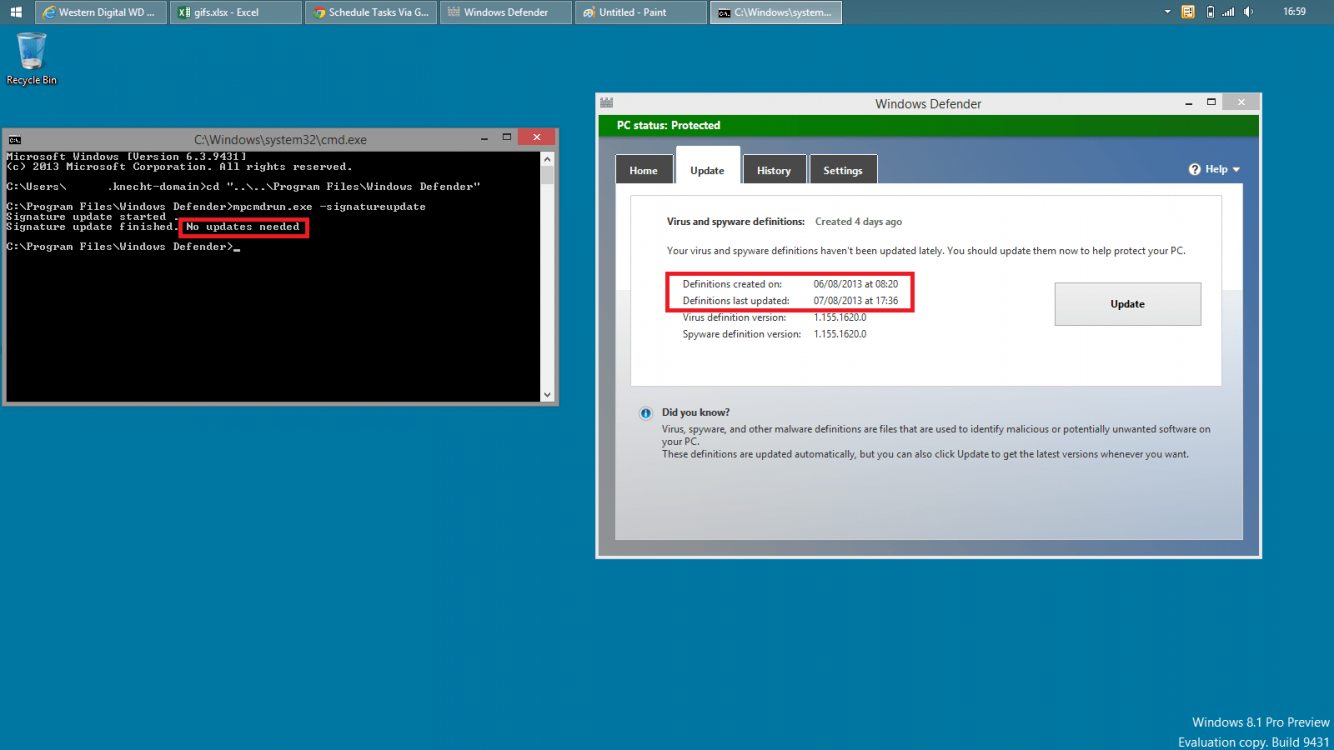Click the 'Did you know?' heading
Image resolution: width=1334 pixels, height=750 pixels.
[x=696, y=412]
